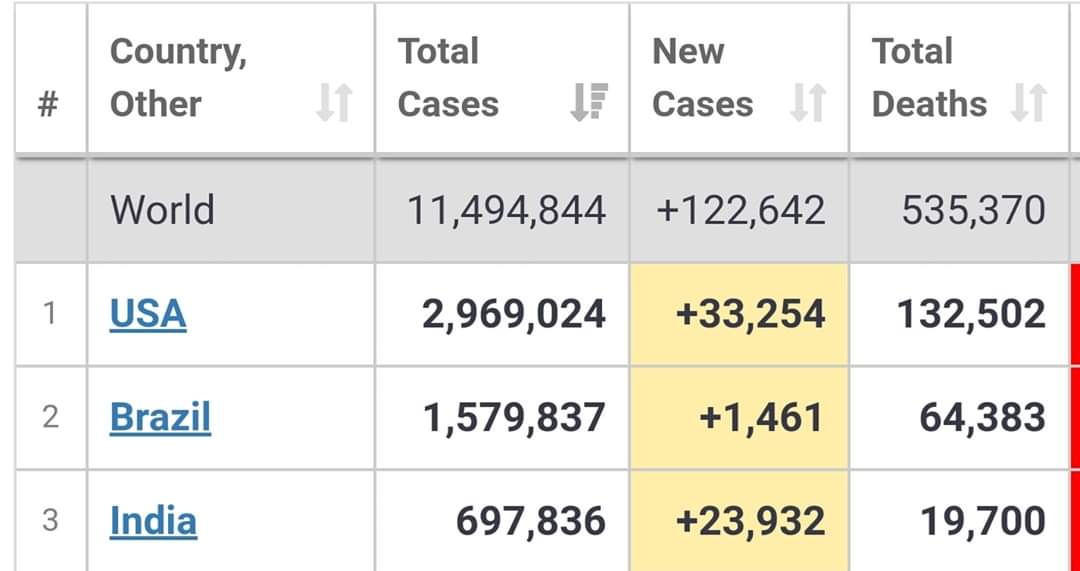Click the # column header
Screen dimensions: 1080x571
point(48,105)
